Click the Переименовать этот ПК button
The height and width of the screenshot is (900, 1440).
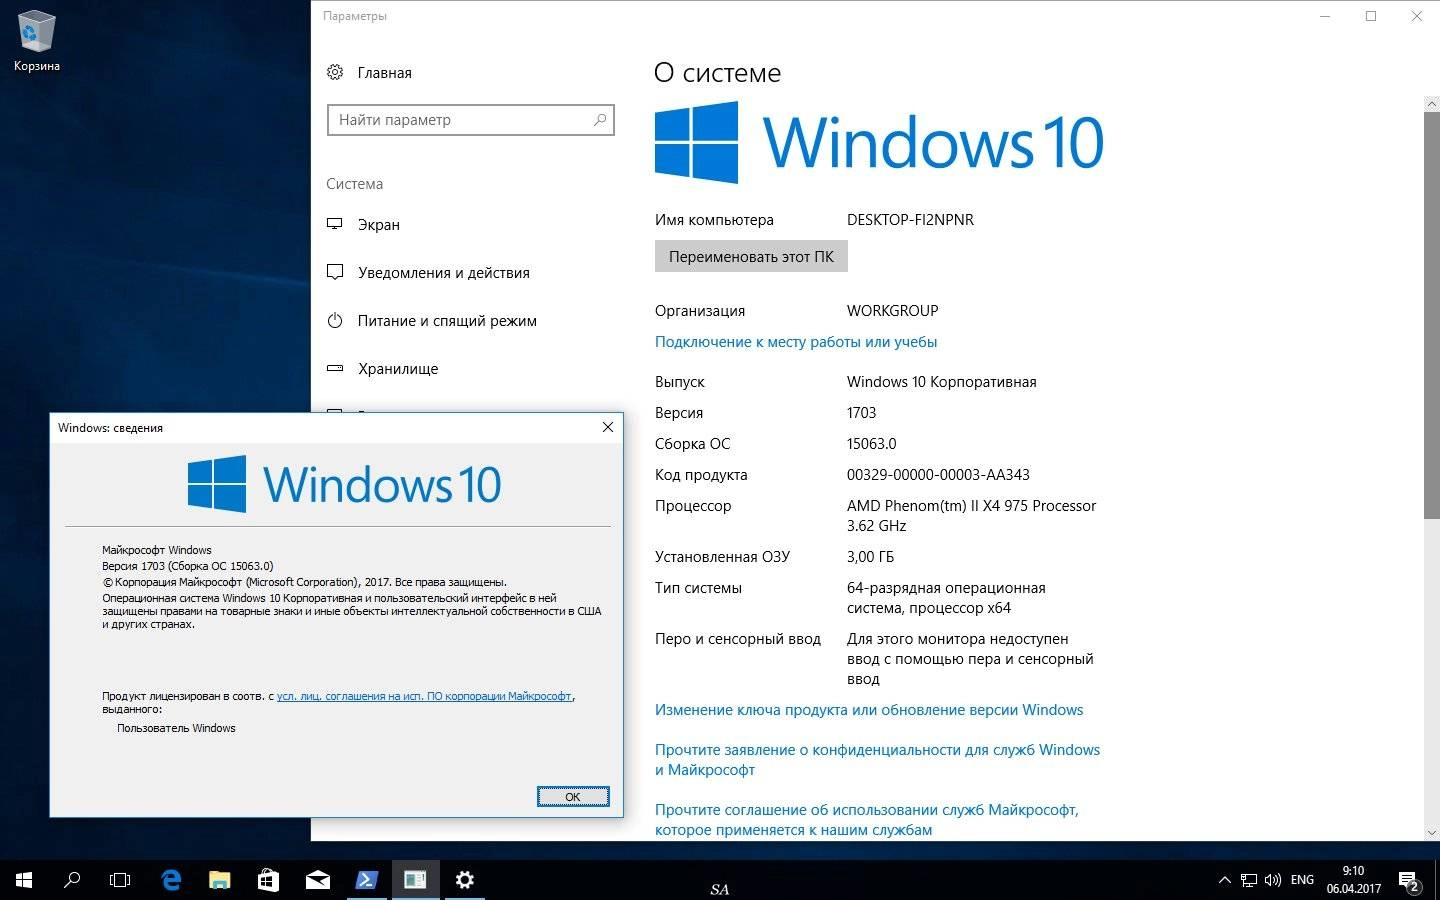(751, 256)
